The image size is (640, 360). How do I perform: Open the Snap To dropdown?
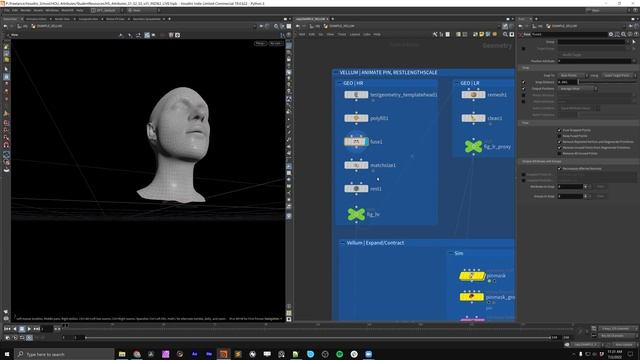[x=573, y=76]
